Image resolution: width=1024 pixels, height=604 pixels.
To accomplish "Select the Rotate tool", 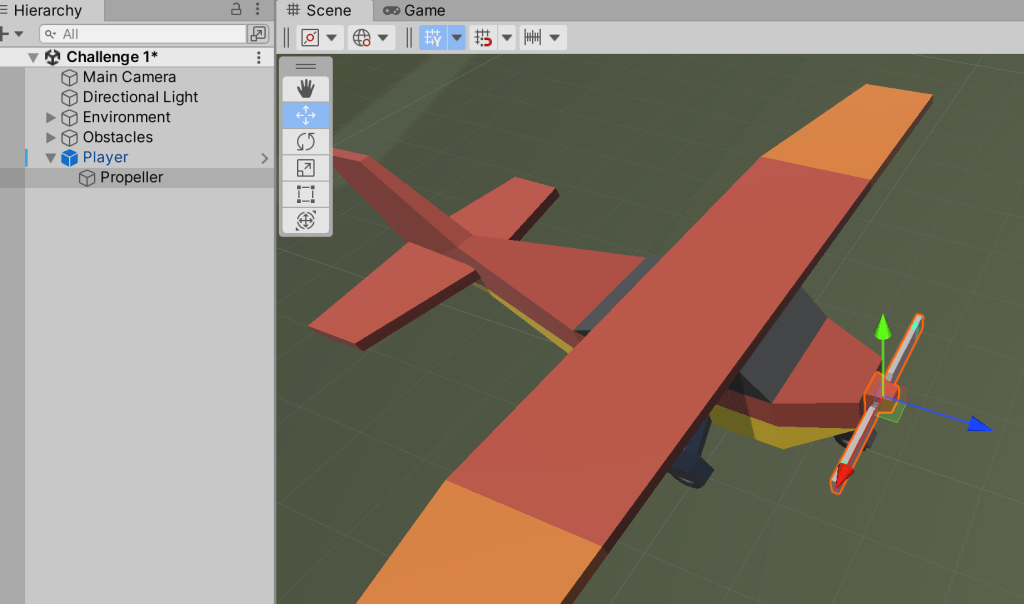I will 306,141.
